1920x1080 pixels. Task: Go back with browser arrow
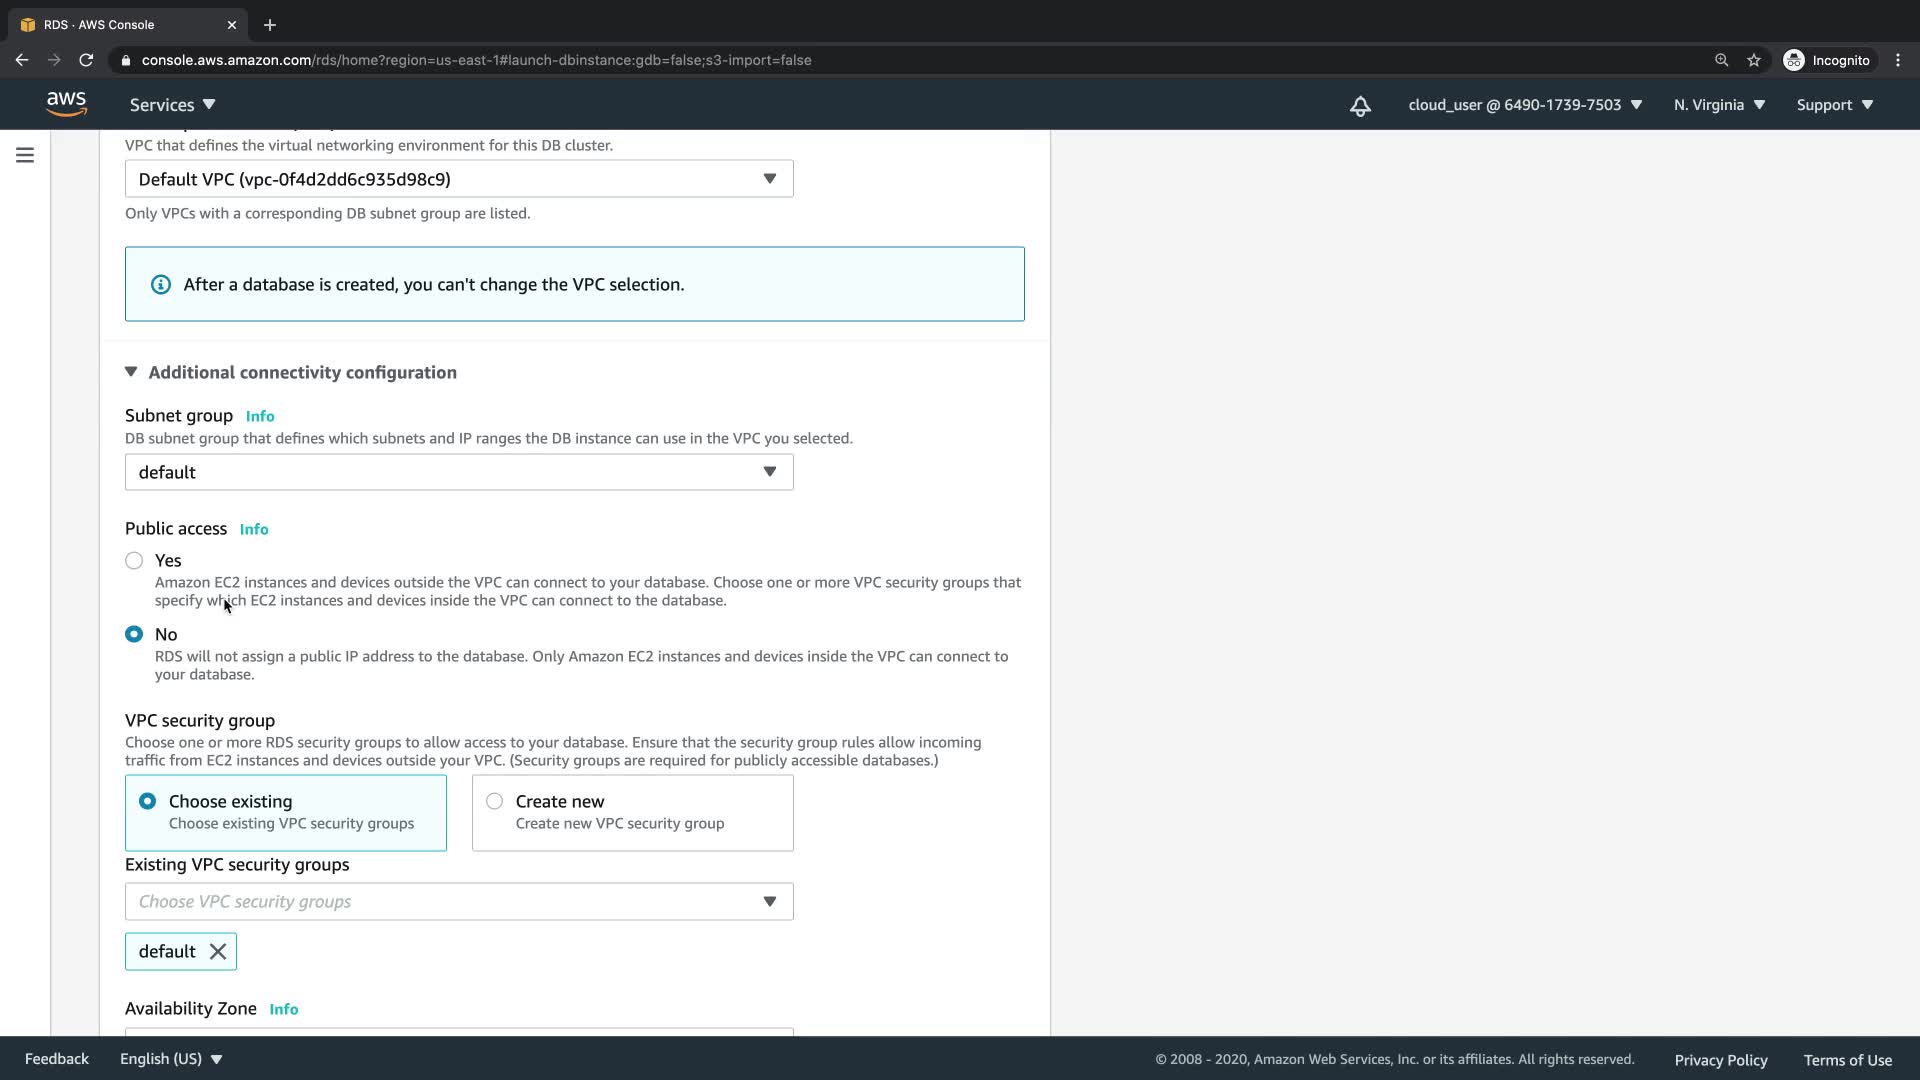pos(22,60)
